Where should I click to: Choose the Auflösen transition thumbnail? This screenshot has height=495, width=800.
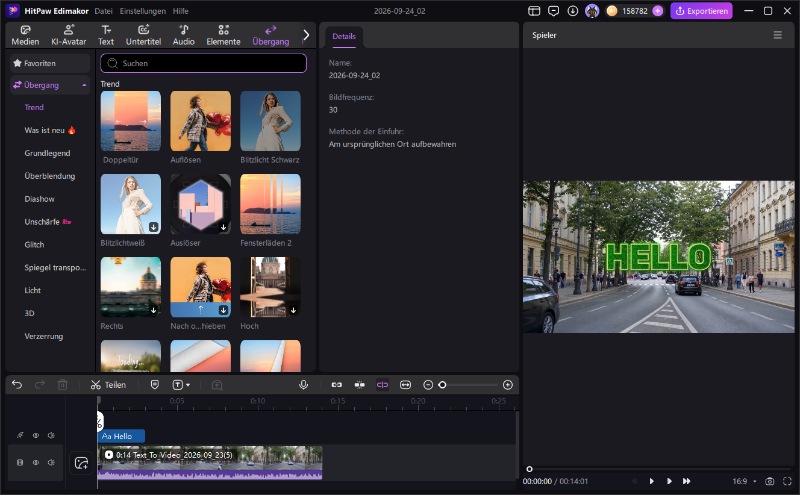point(201,121)
